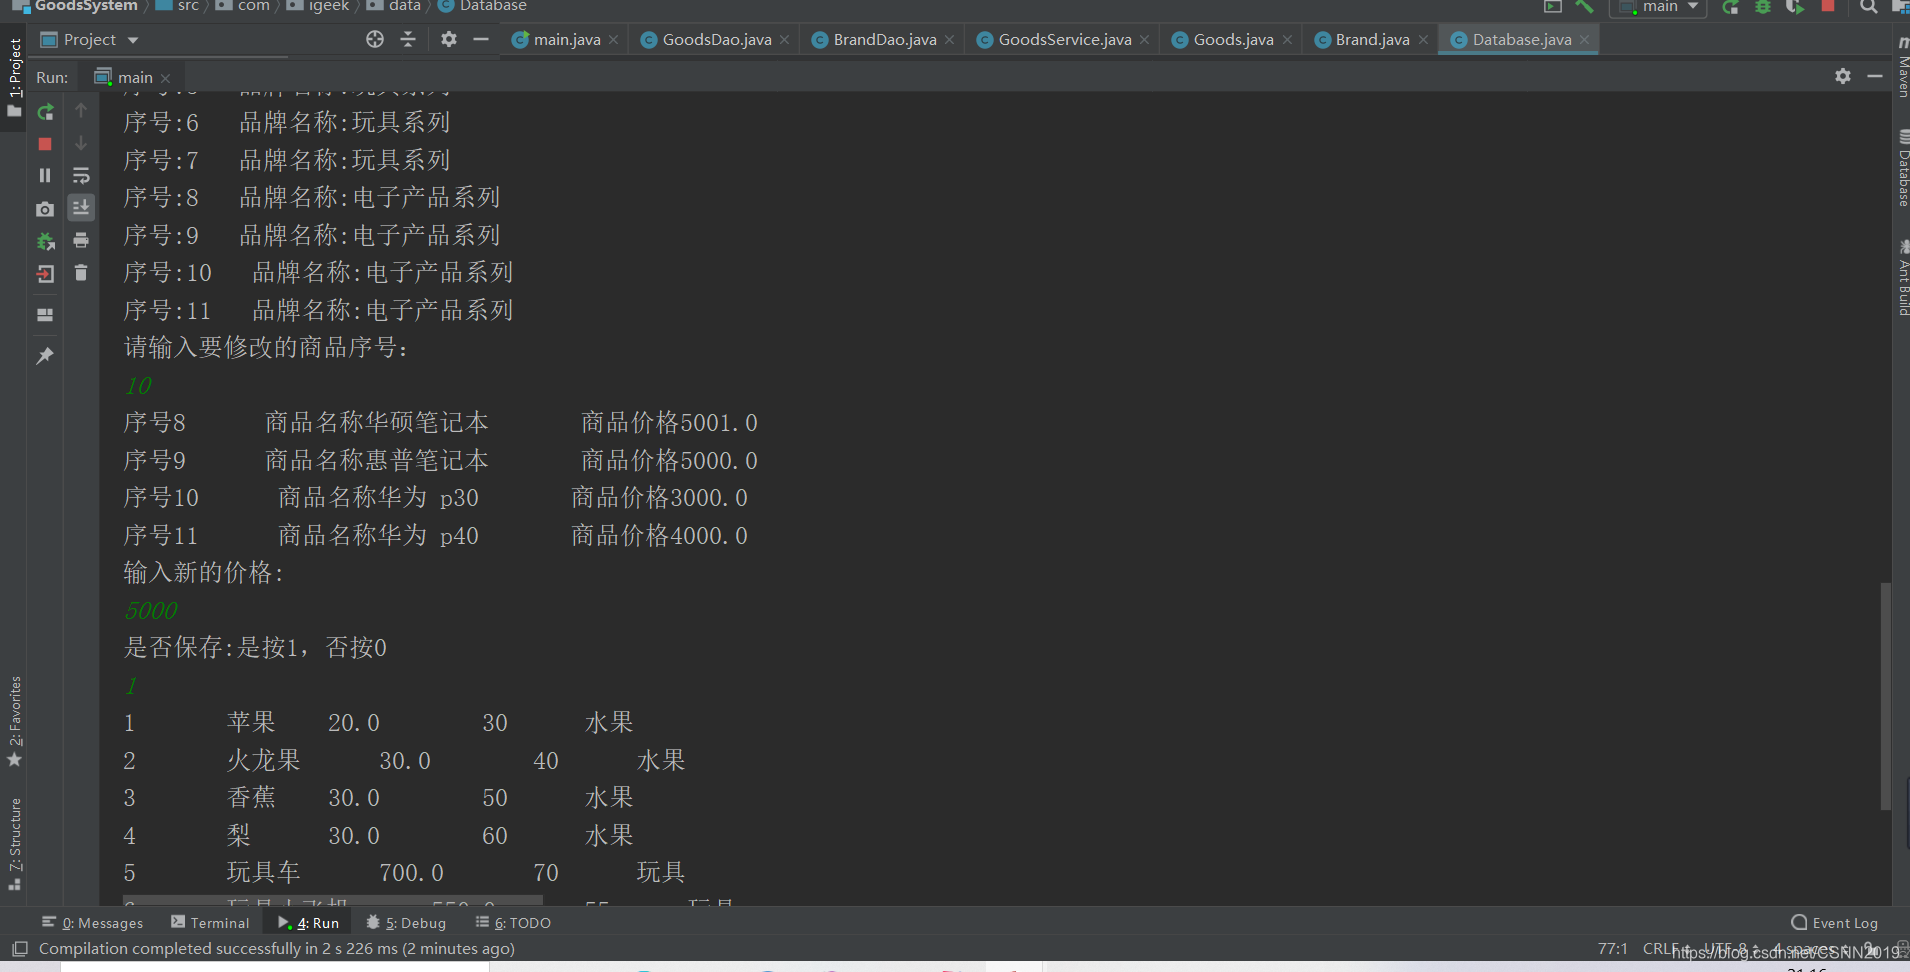The width and height of the screenshot is (1910, 972).
Task: Run with coverage icon in toolbar
Action: tap(1795, 6)
